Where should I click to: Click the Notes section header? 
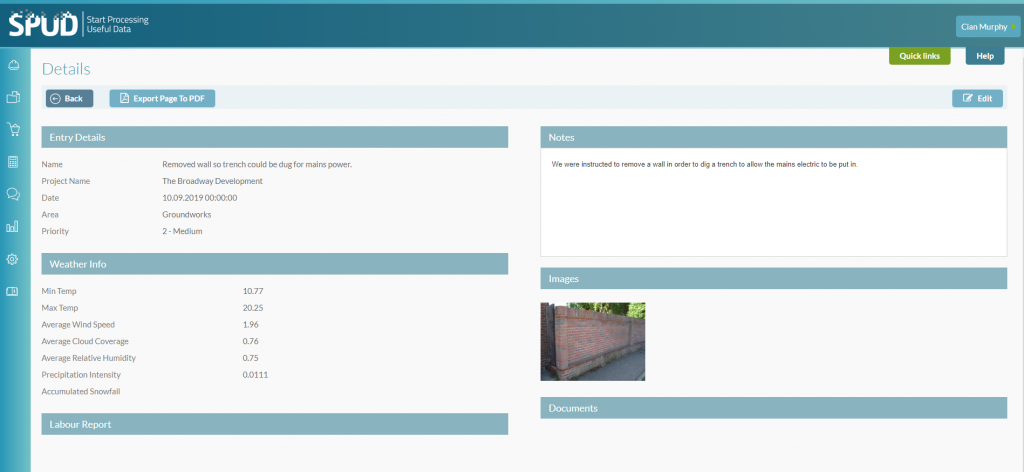[774, 137]
